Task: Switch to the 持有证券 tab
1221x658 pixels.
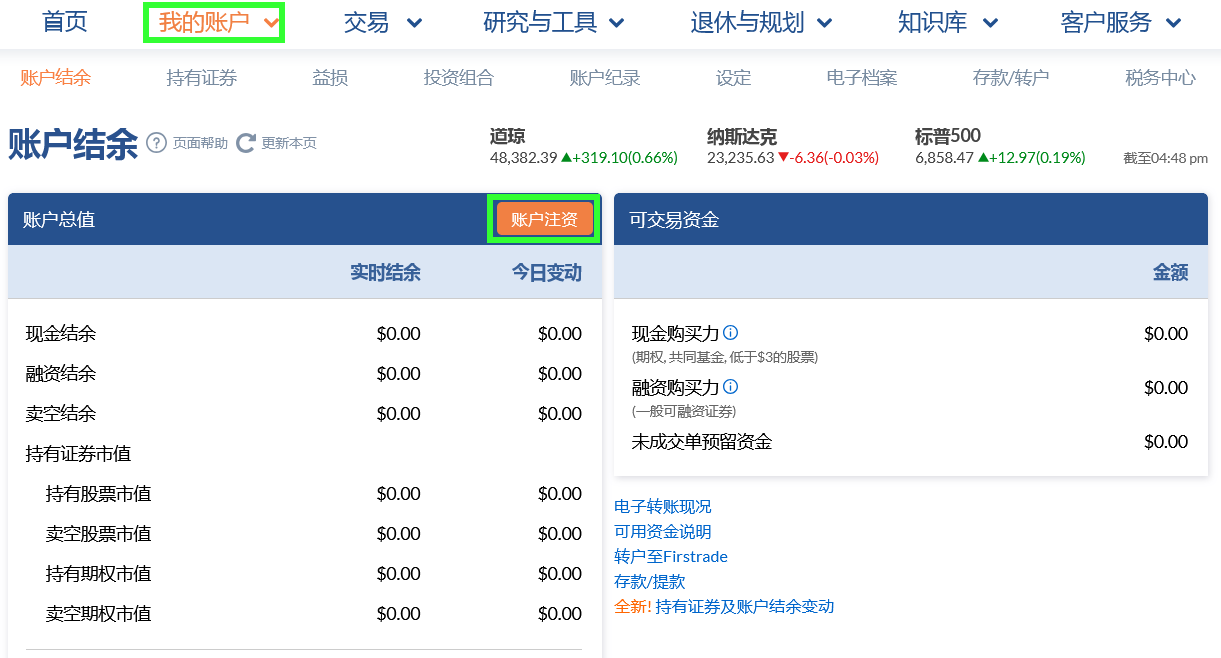Action: coord(201,77)
